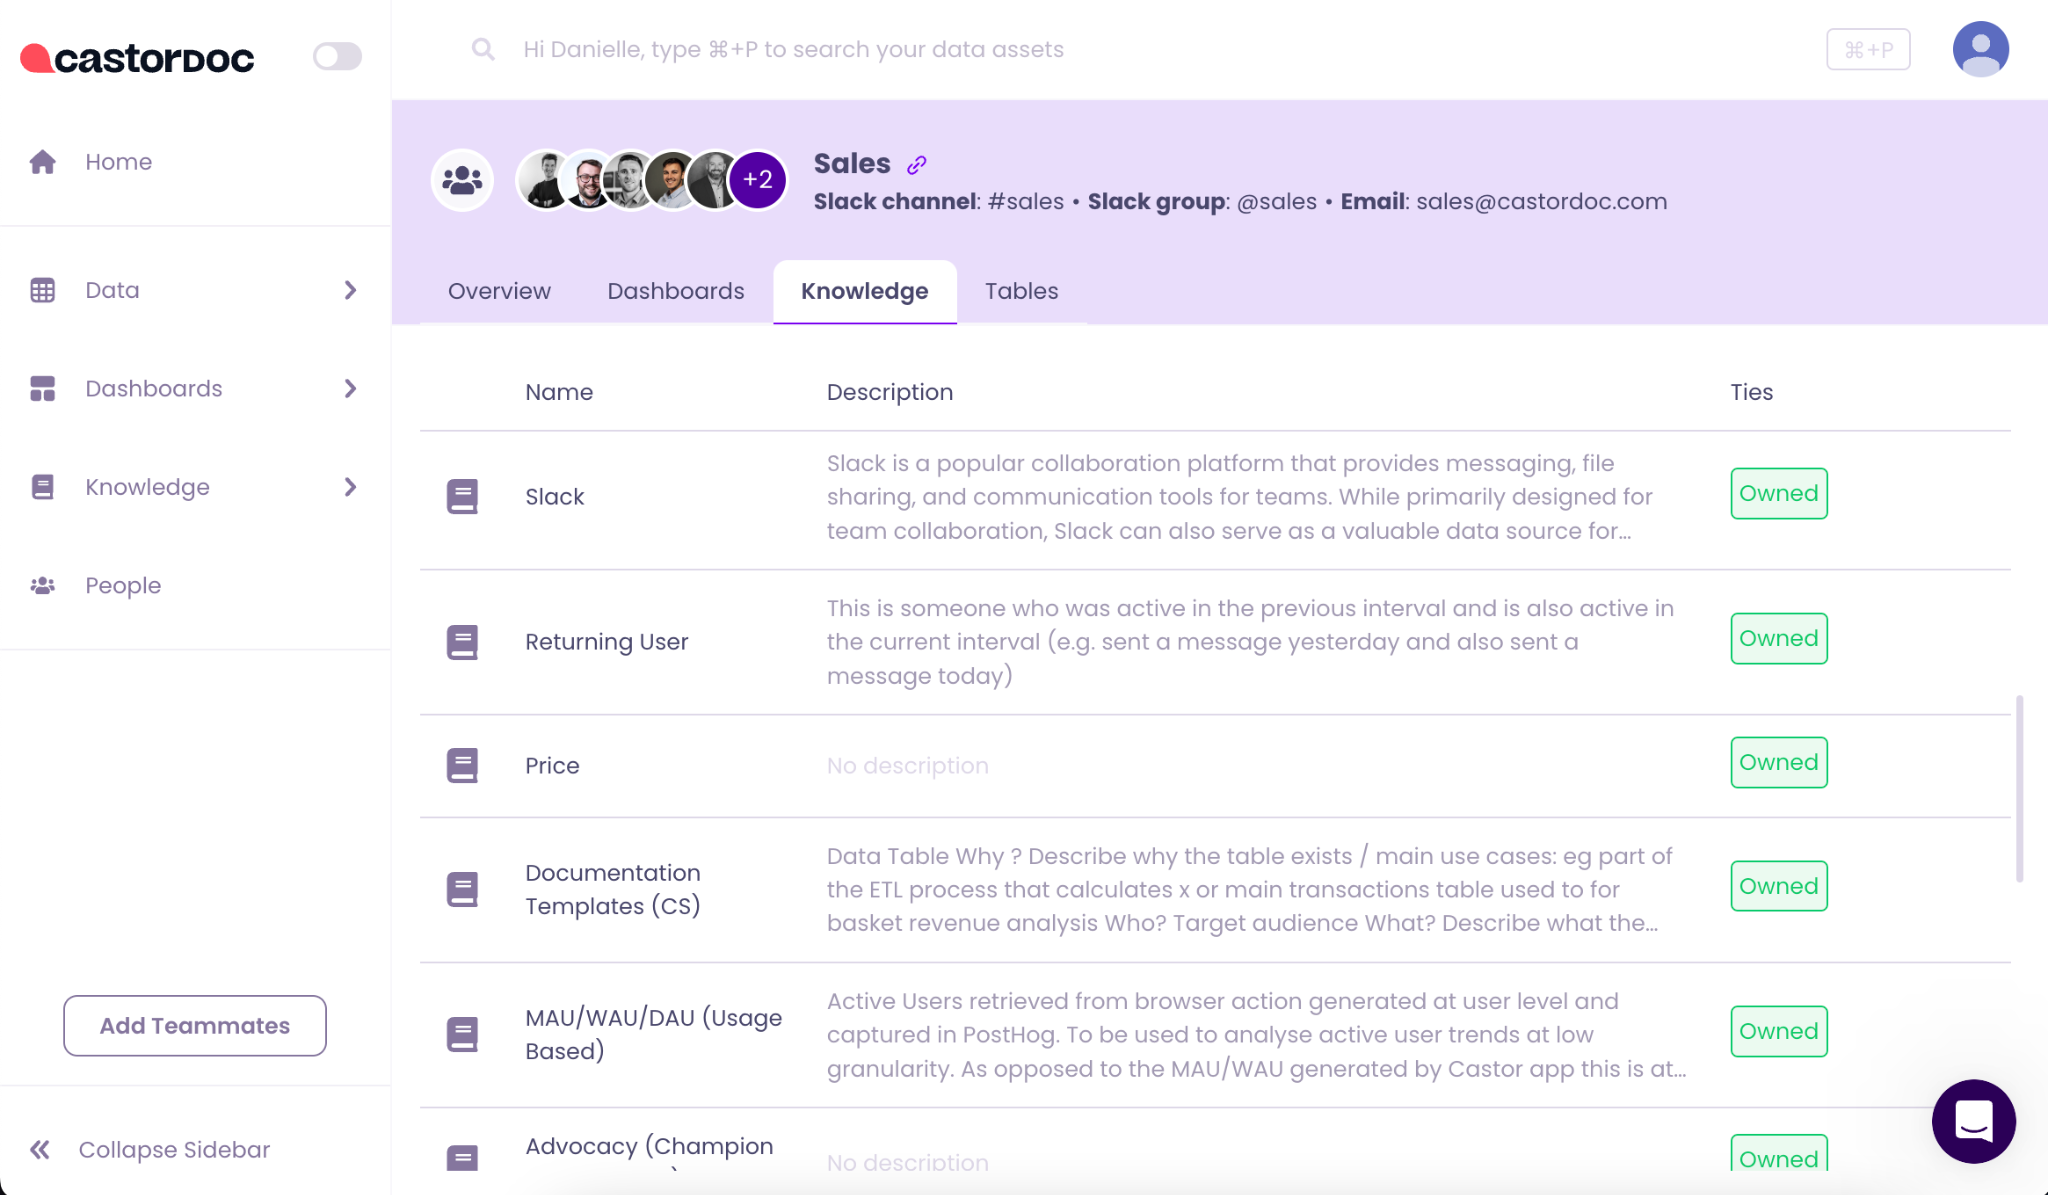
Task: Click the Add Teammates button
Action: coord(194,1025)
